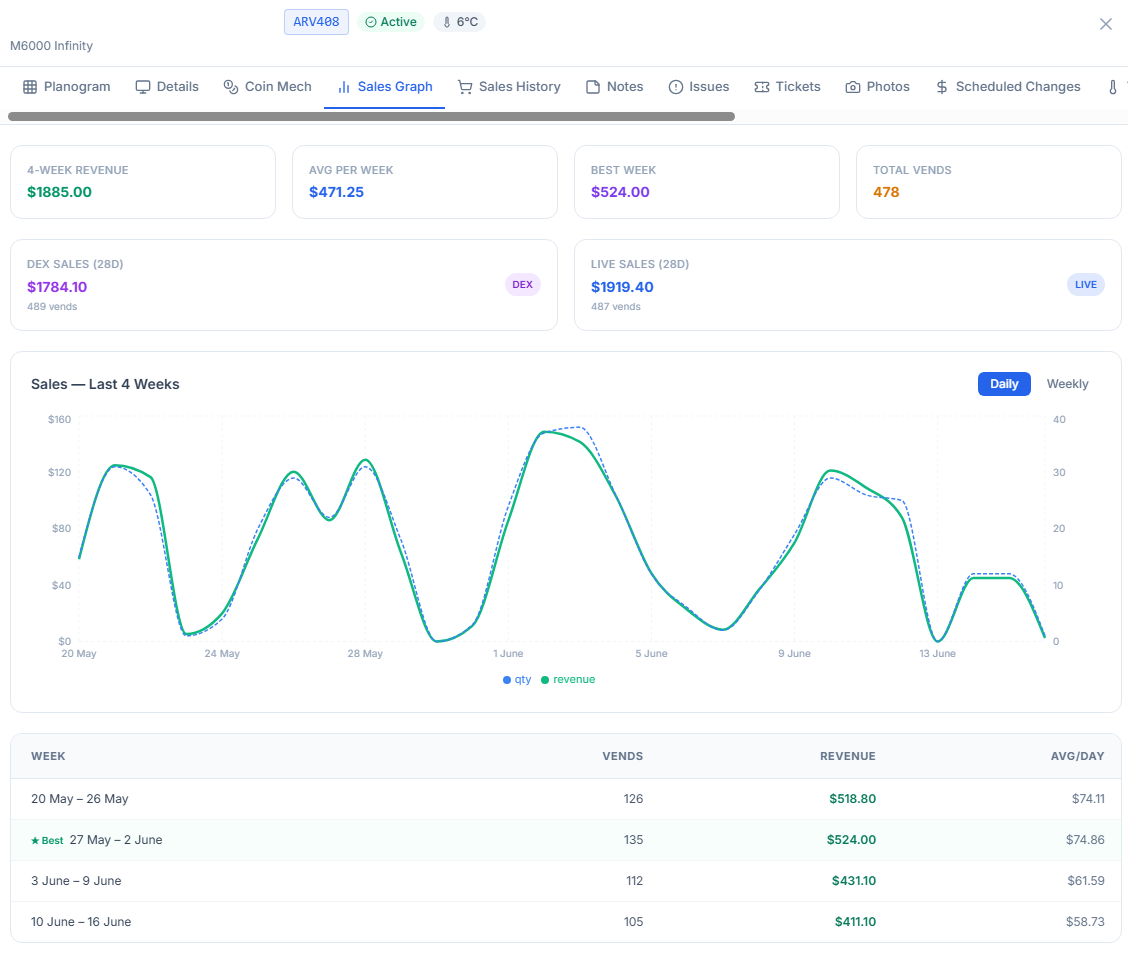Click the Active status badge
This screenshot has width=1128, height=953.
391,22
